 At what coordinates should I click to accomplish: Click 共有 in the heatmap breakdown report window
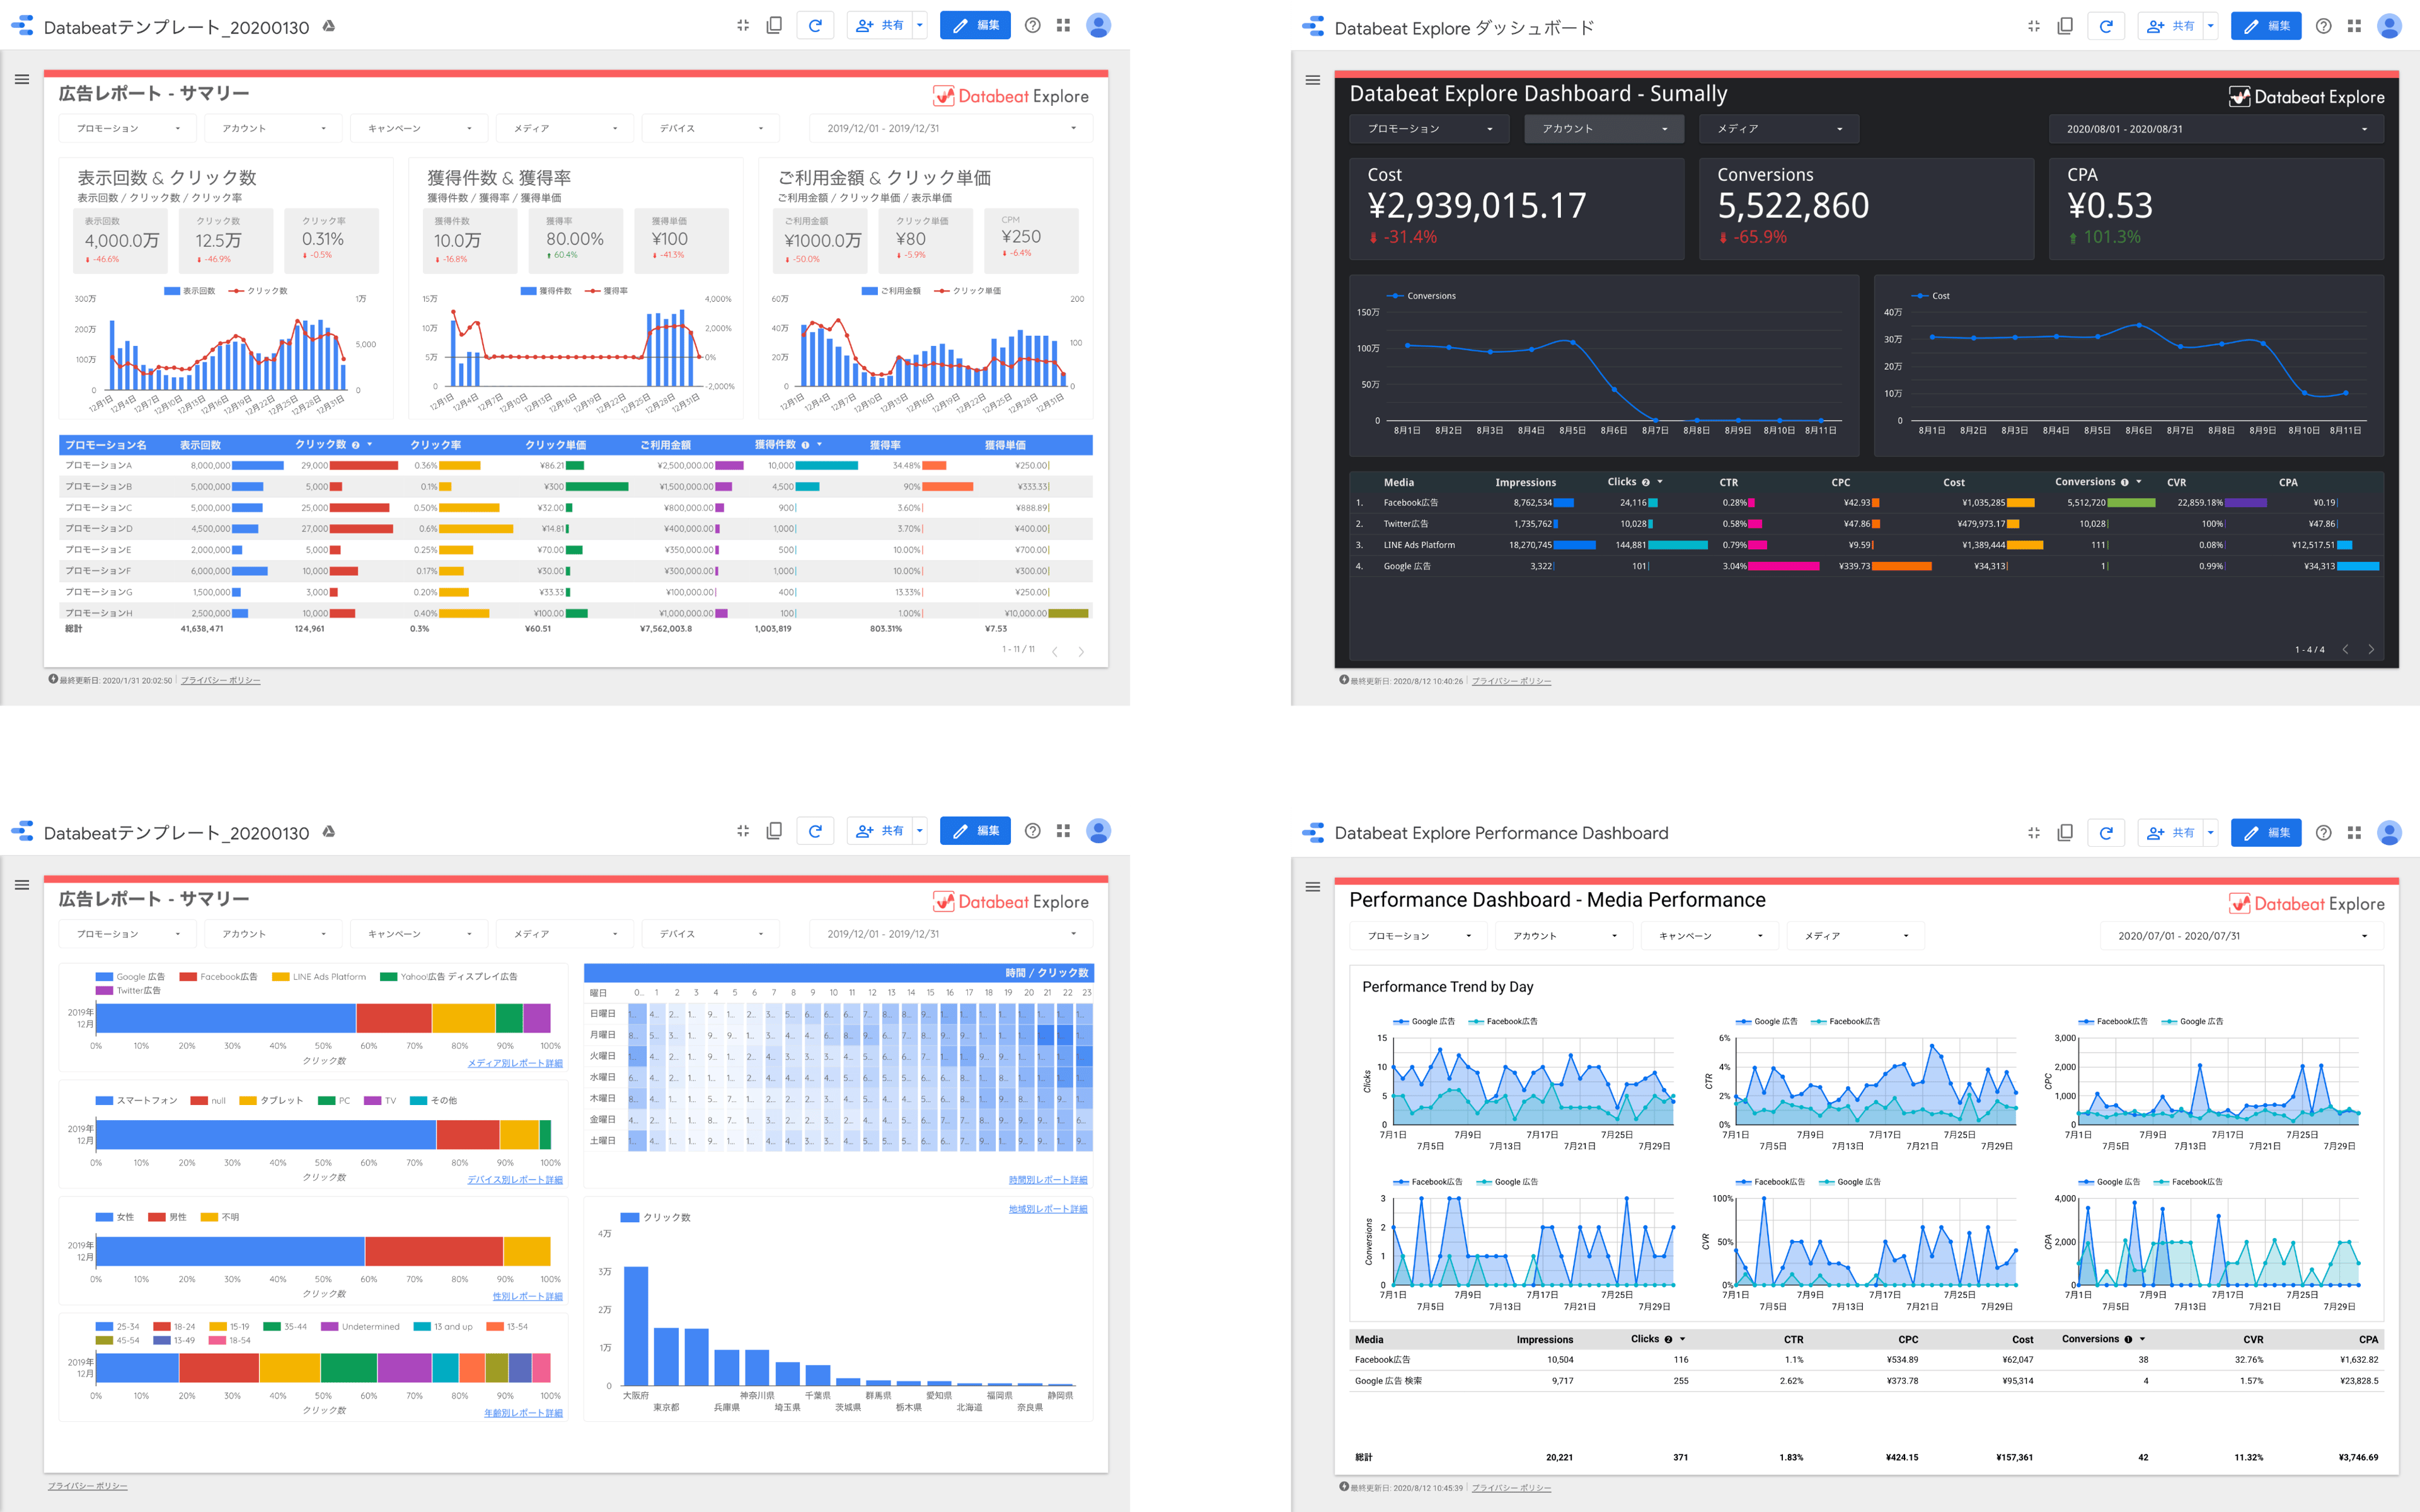[x=879, y=830]
